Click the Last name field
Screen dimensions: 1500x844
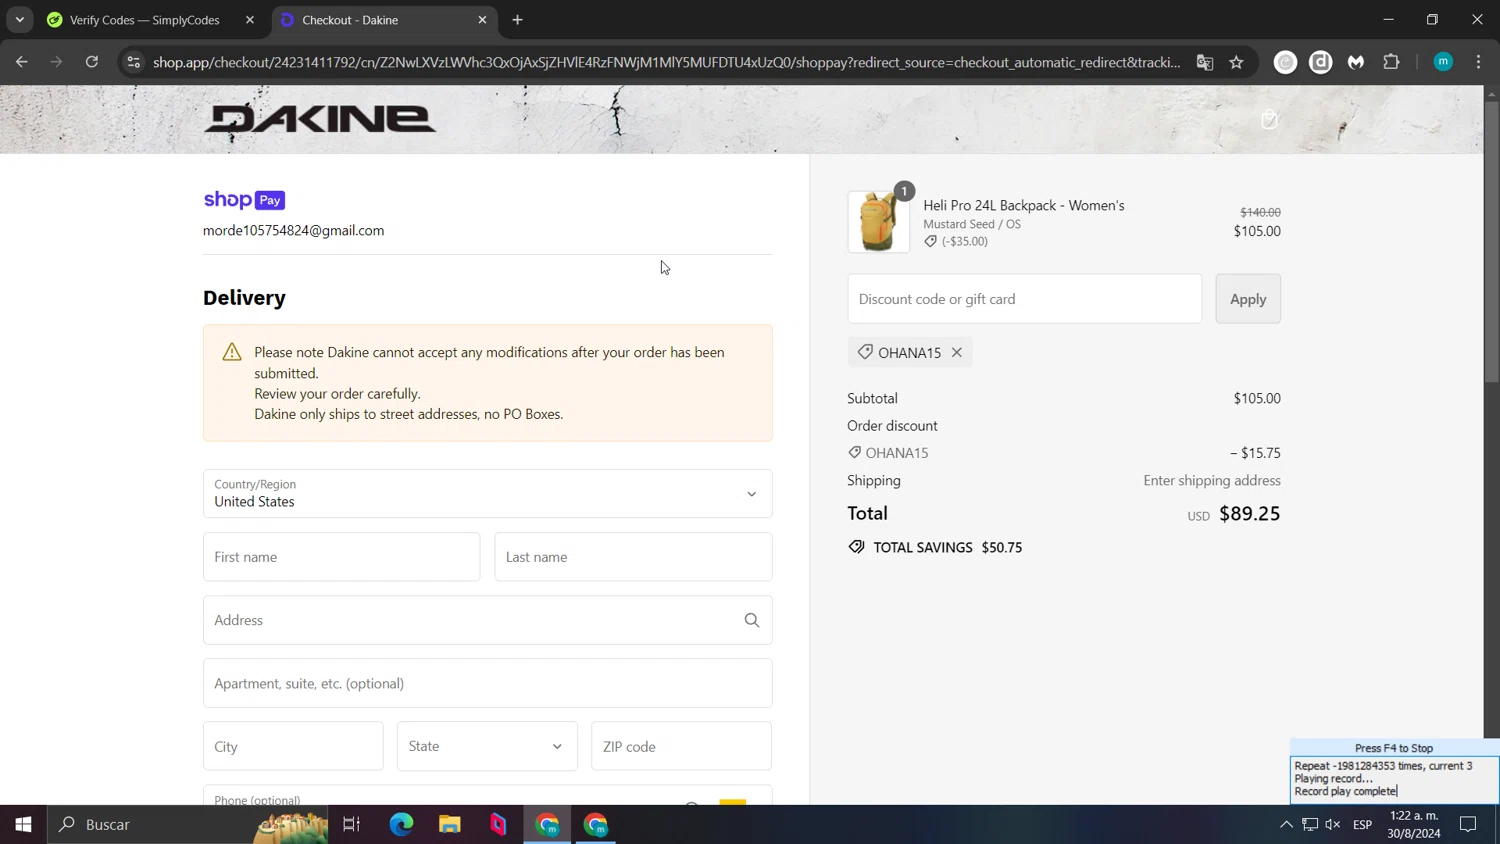click(633, 557)
